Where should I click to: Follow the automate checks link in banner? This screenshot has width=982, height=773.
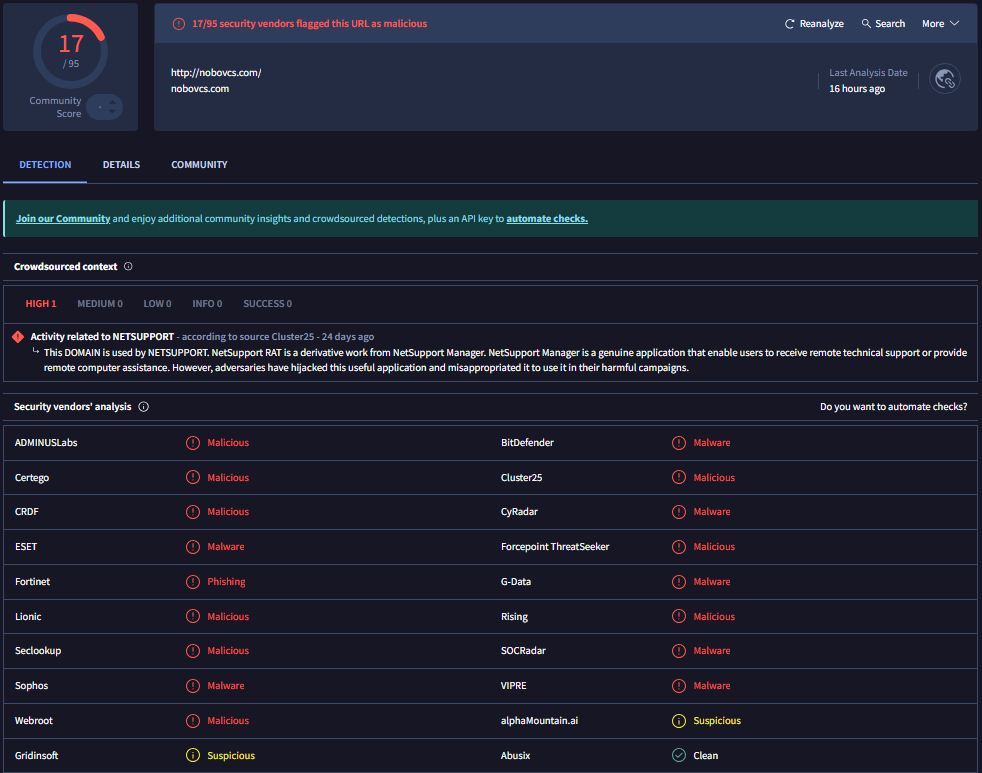click(x=547, y=219)
